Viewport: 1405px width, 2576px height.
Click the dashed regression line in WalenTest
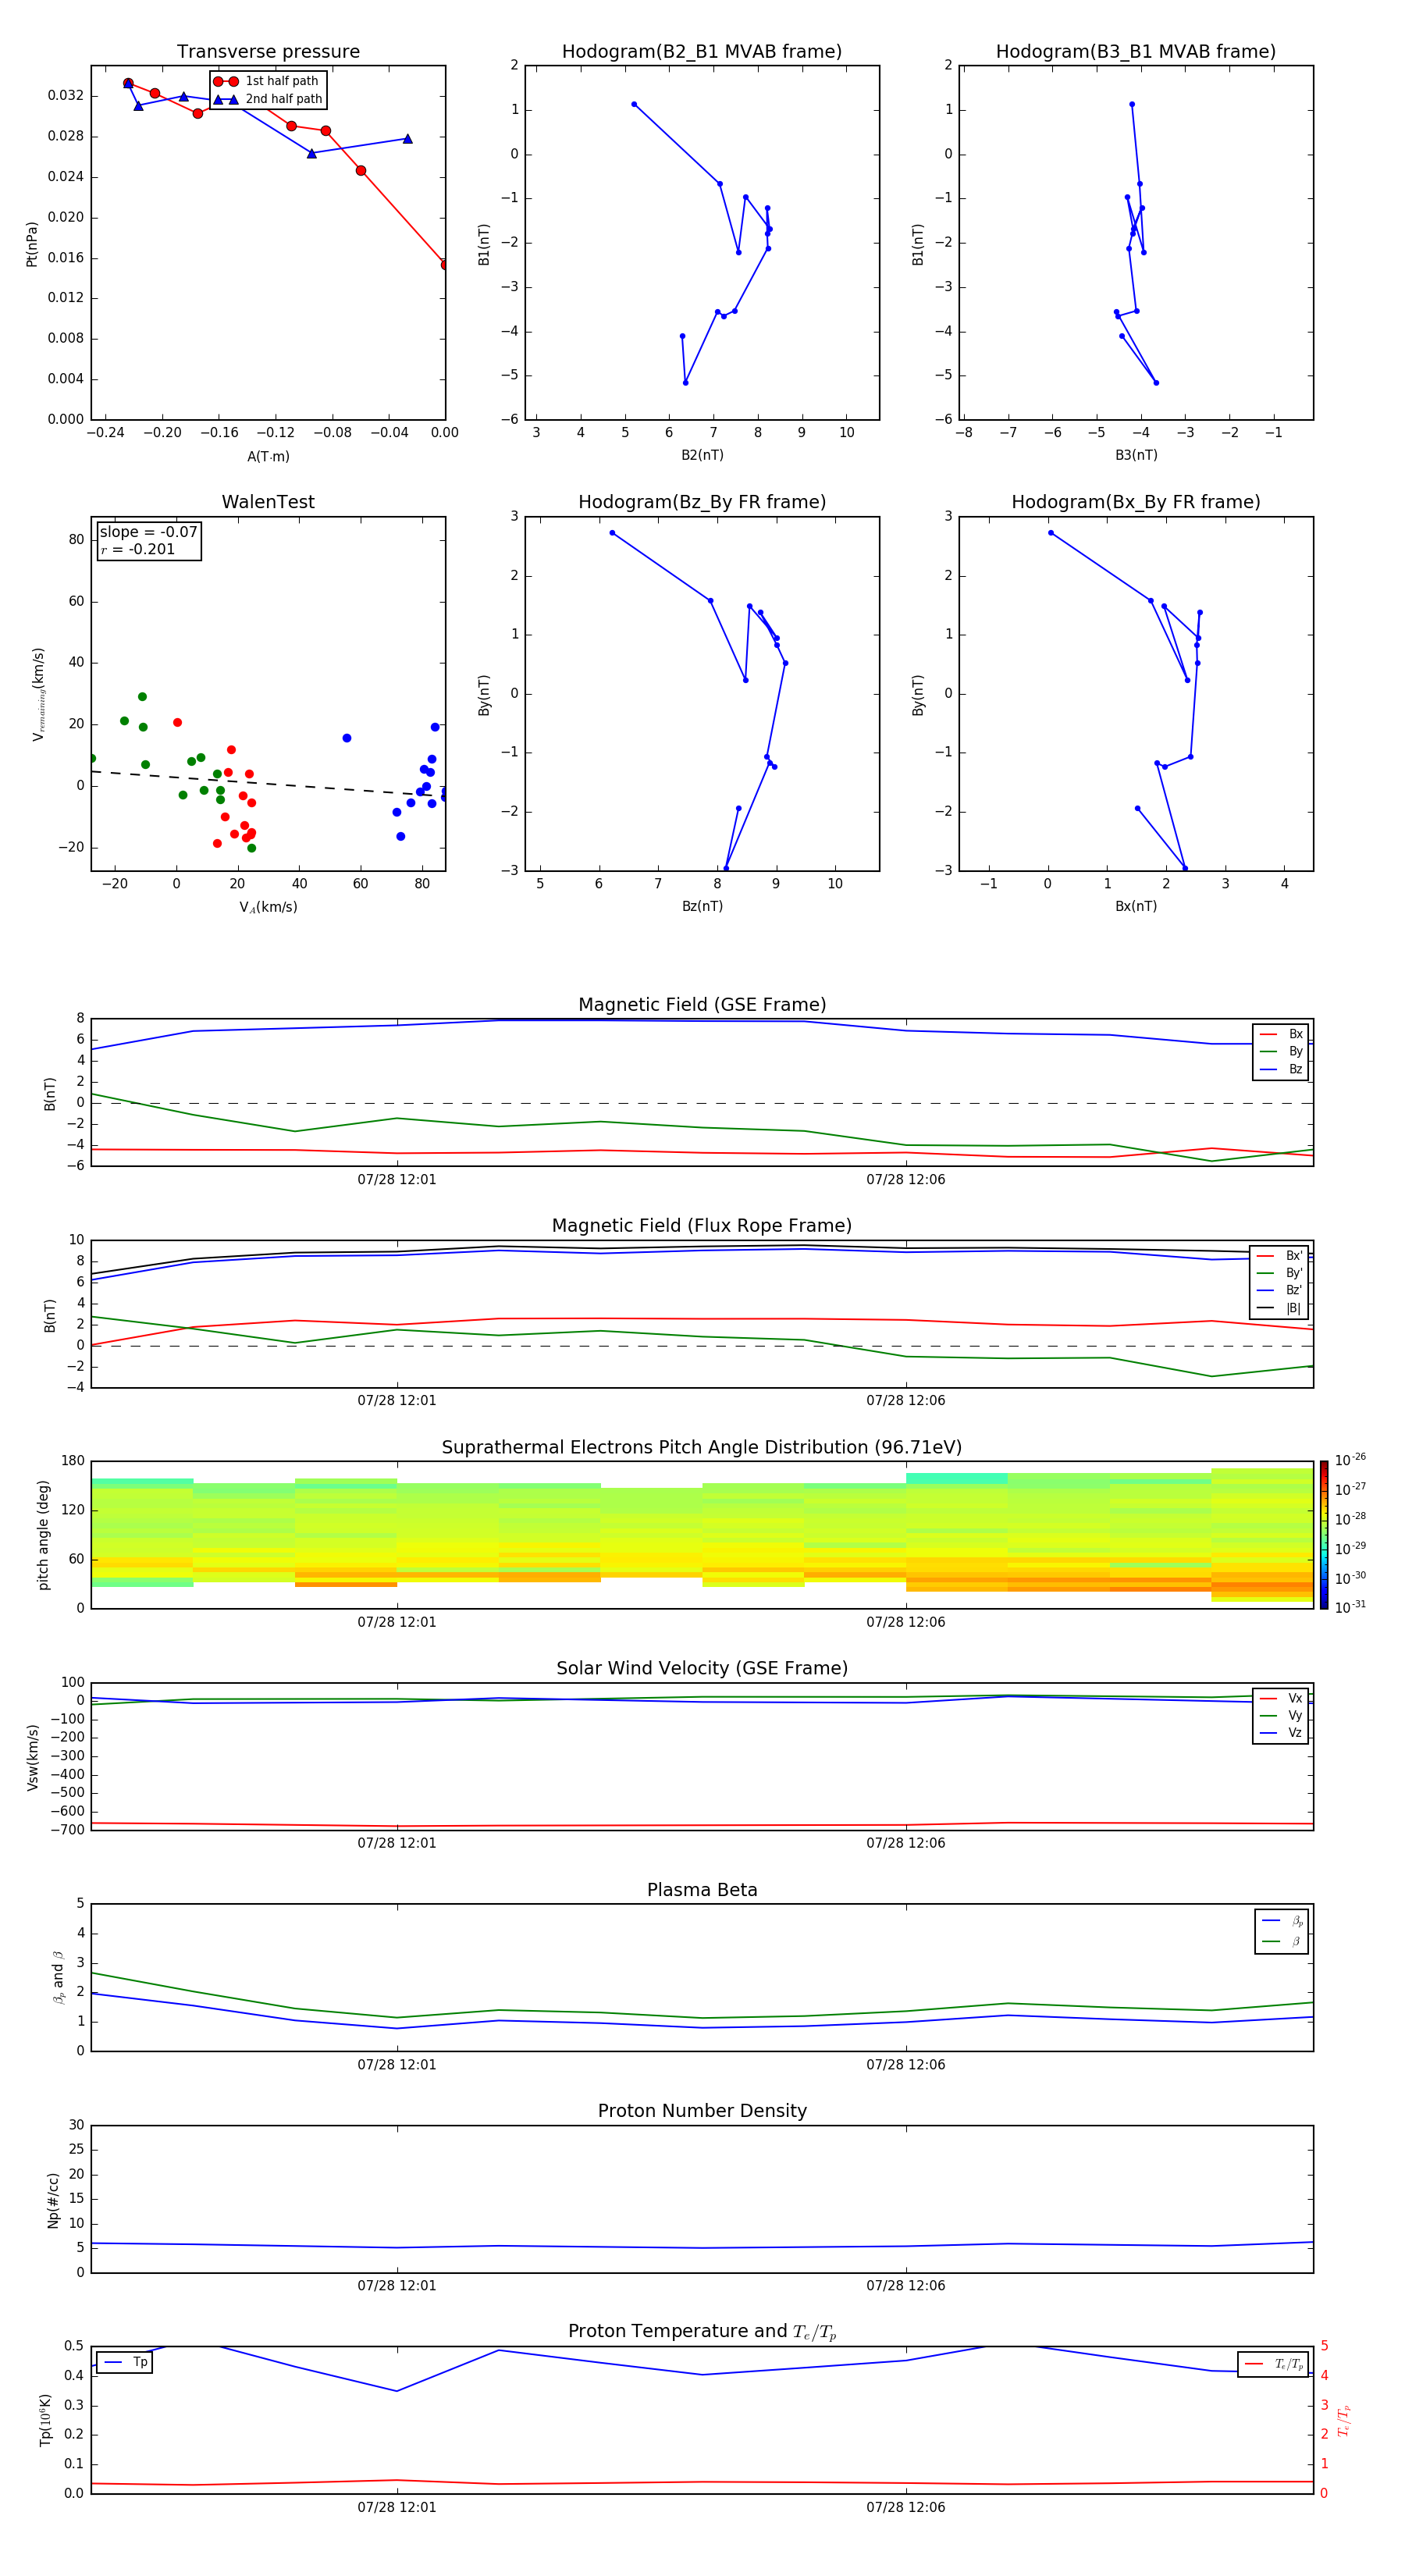(268, 783)
